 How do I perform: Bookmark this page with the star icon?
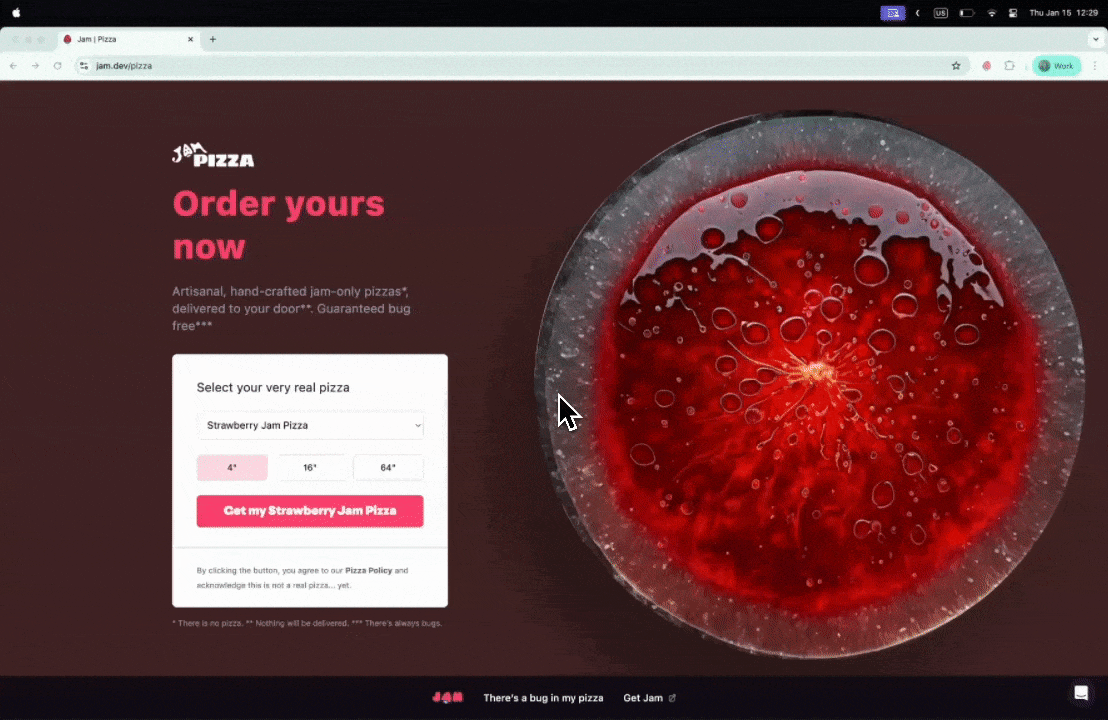click(x=956, y=66)
